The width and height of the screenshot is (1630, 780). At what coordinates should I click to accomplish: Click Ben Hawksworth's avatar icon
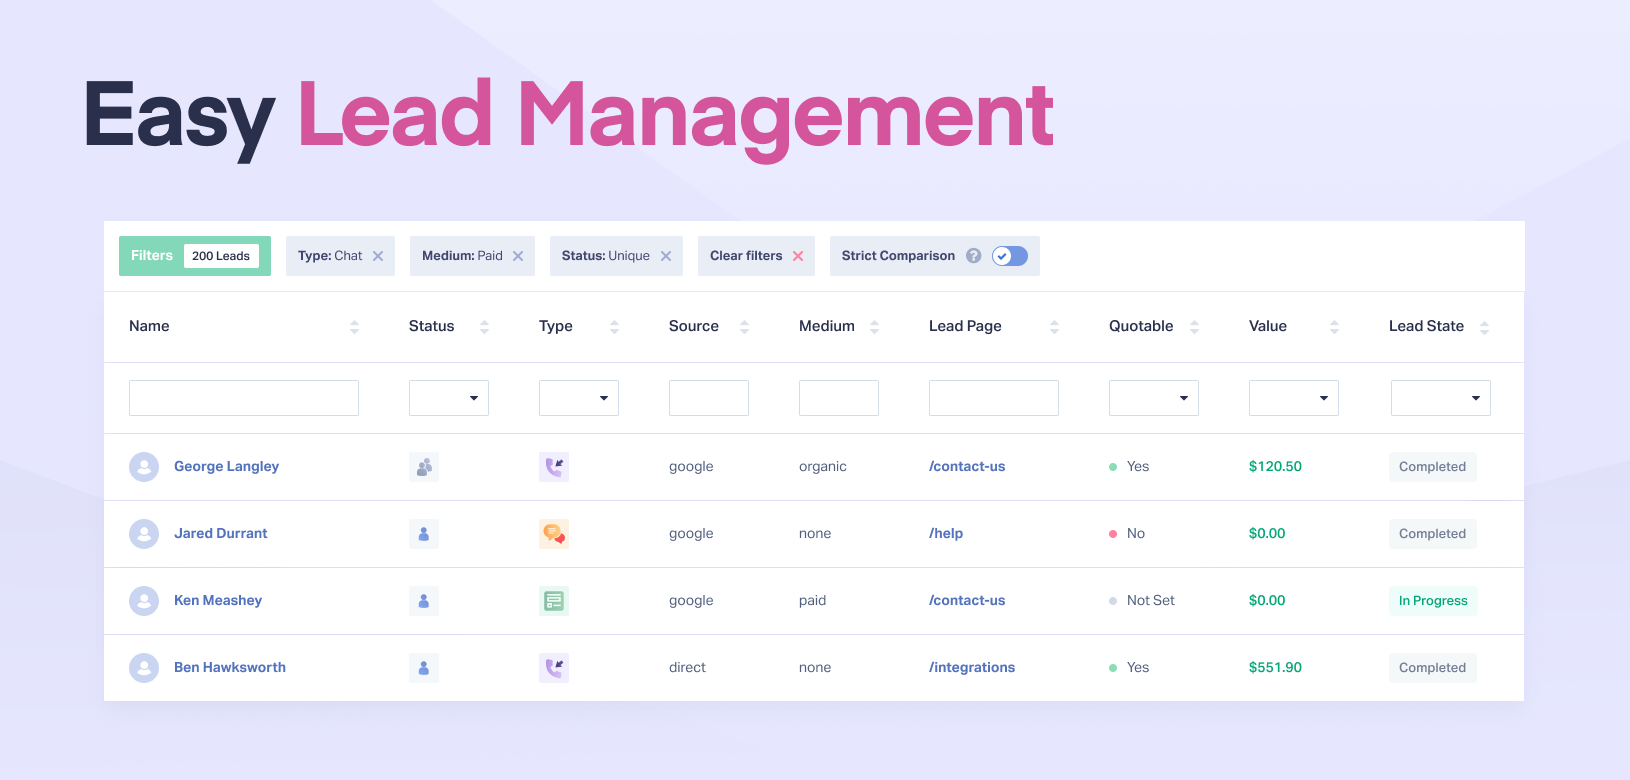tap(144, 668)
